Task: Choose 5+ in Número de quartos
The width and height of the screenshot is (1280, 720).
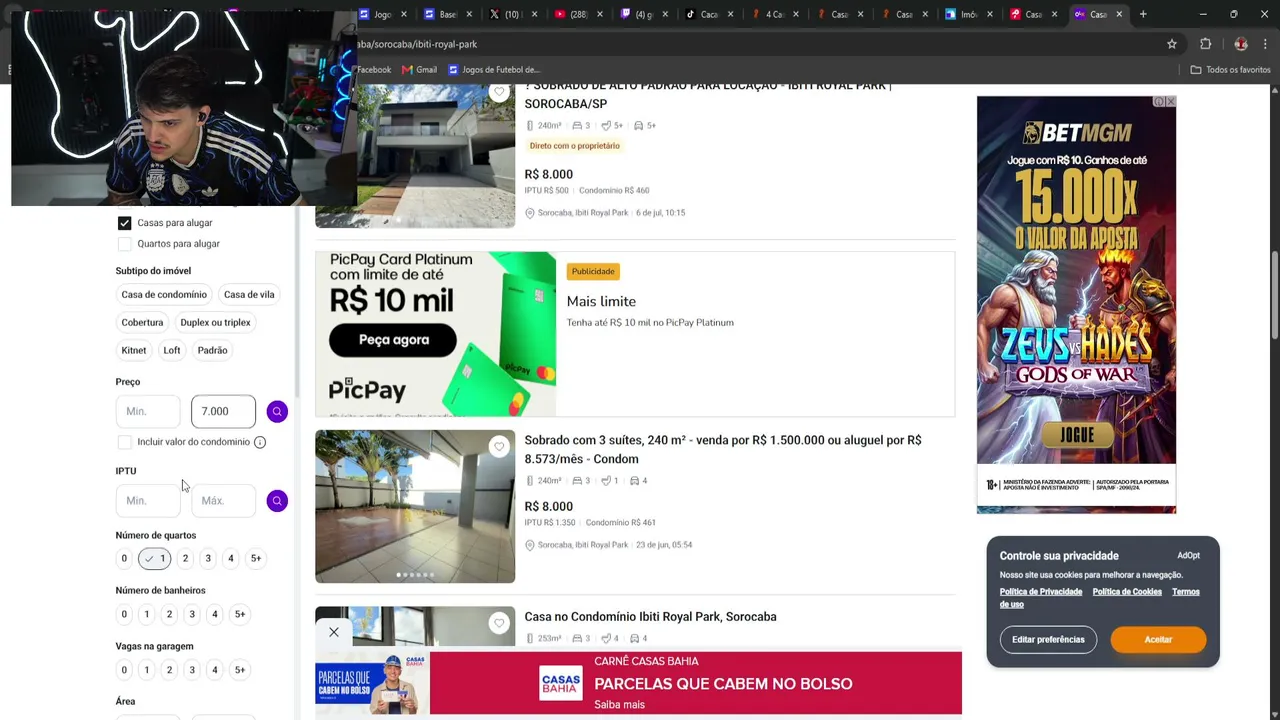Action: (x=256, y=559)
